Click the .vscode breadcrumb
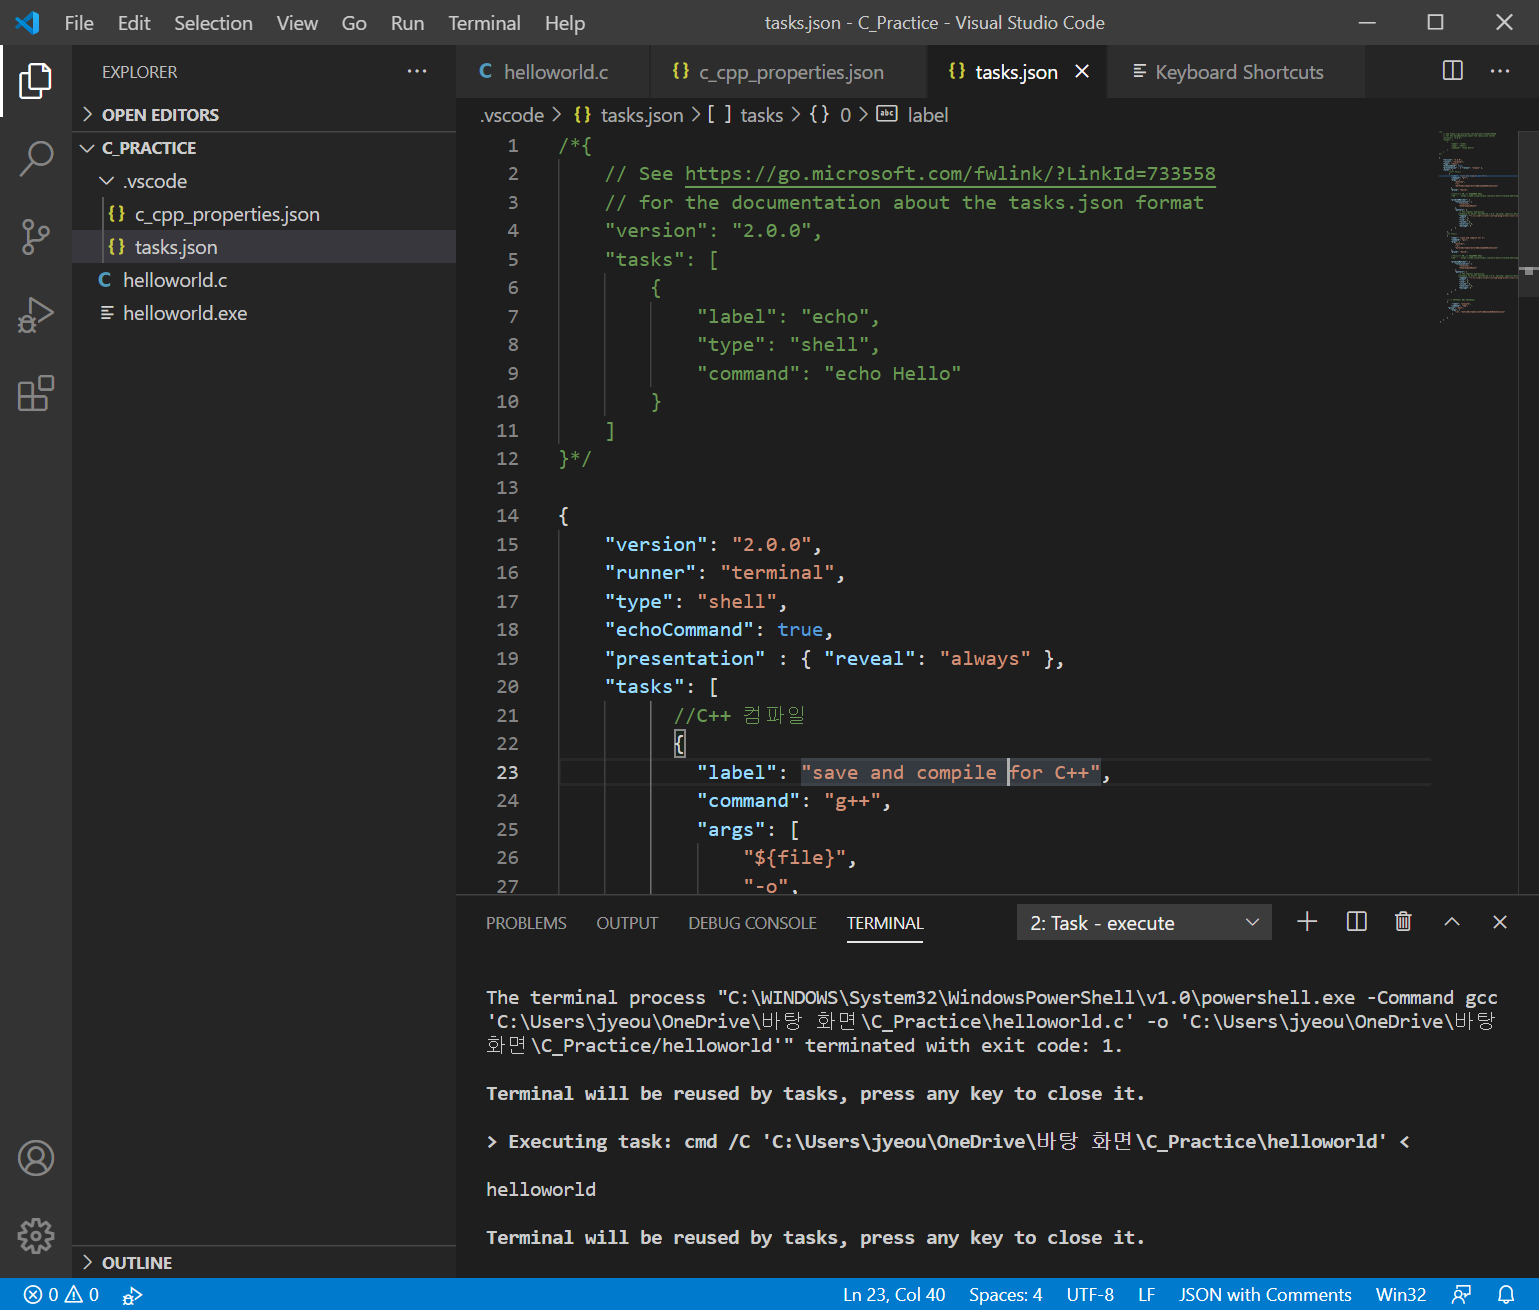 click(512, 115)
